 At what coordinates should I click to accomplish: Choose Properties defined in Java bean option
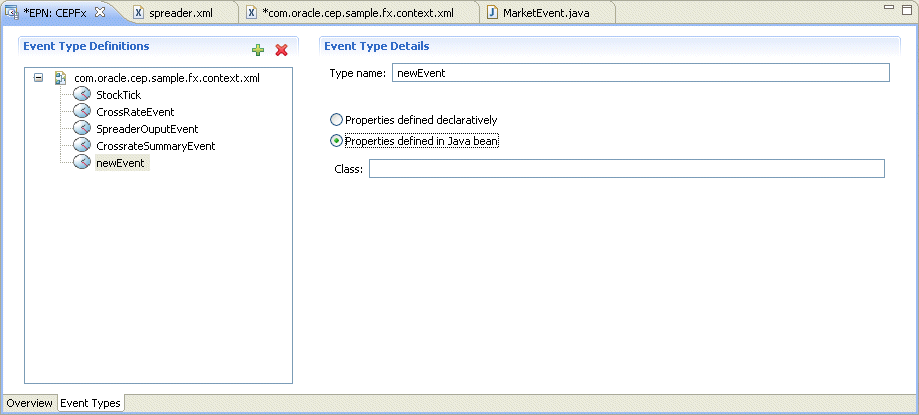pos(415,141)
